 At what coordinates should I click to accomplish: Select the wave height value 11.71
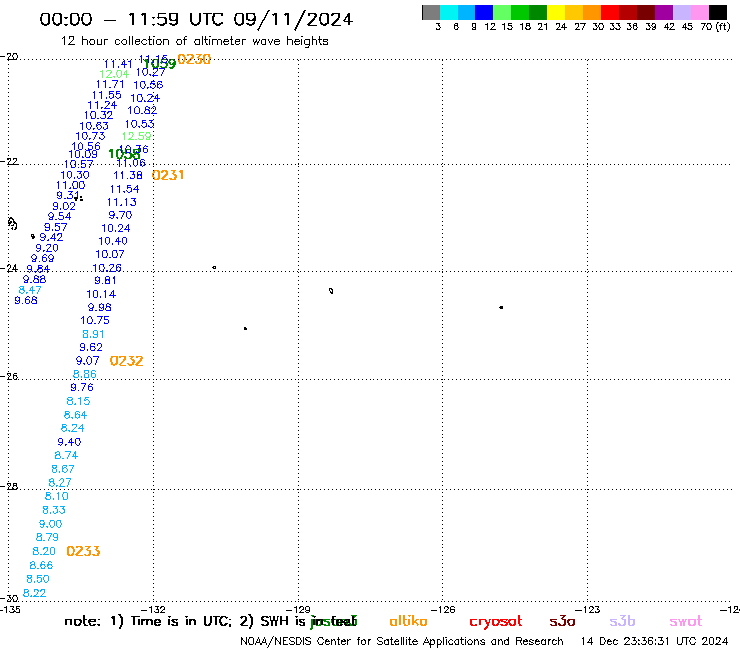tap(110, 84)
